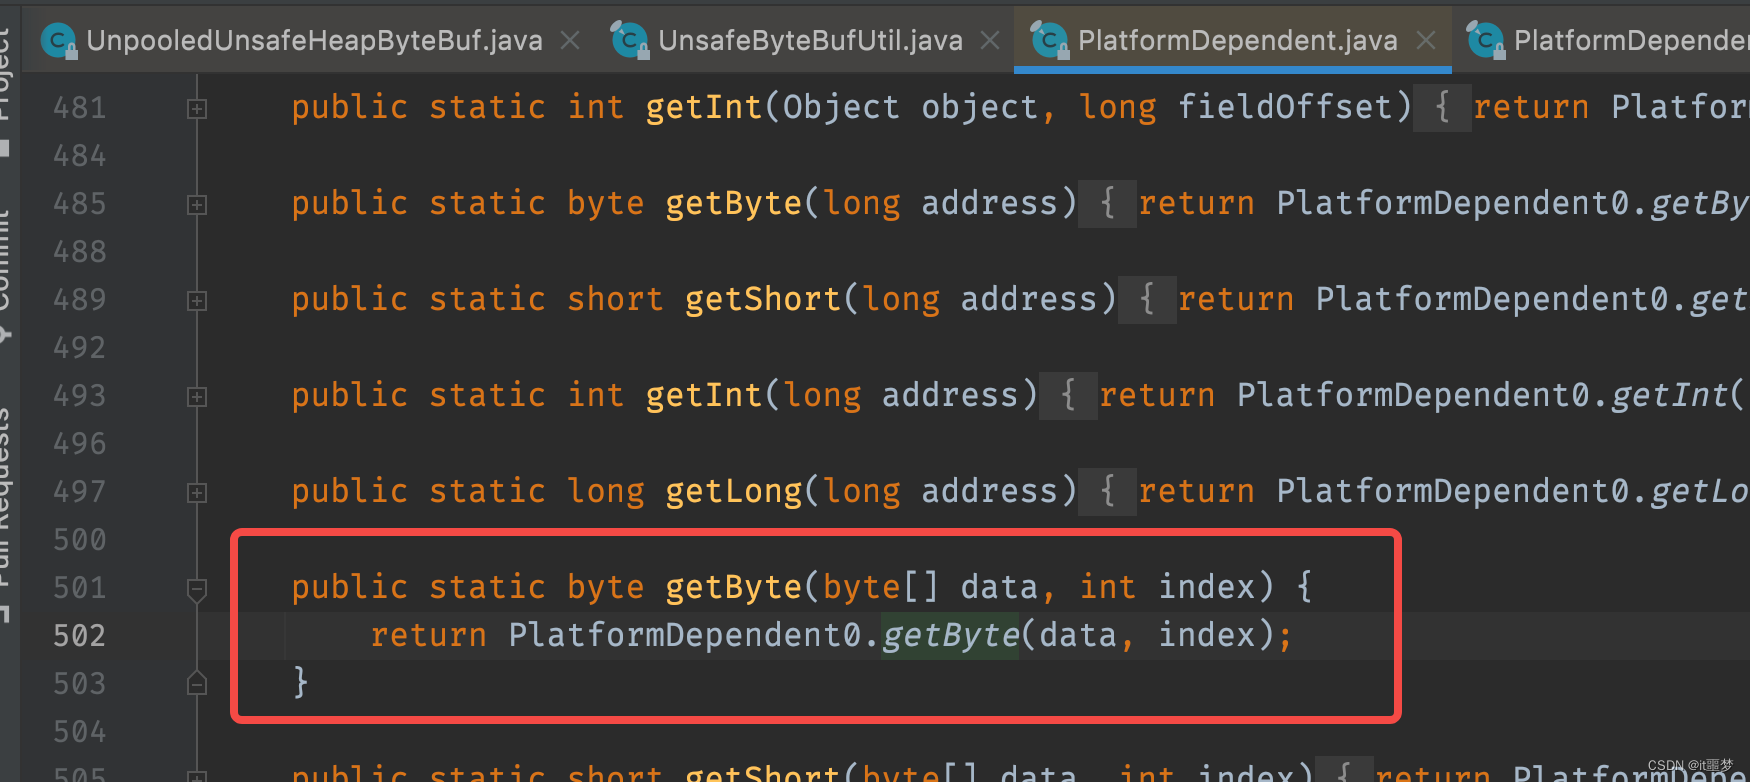Click closing brace on line 503
Viewport: 1750px width, 782px height.
click(x=300, y=682)
